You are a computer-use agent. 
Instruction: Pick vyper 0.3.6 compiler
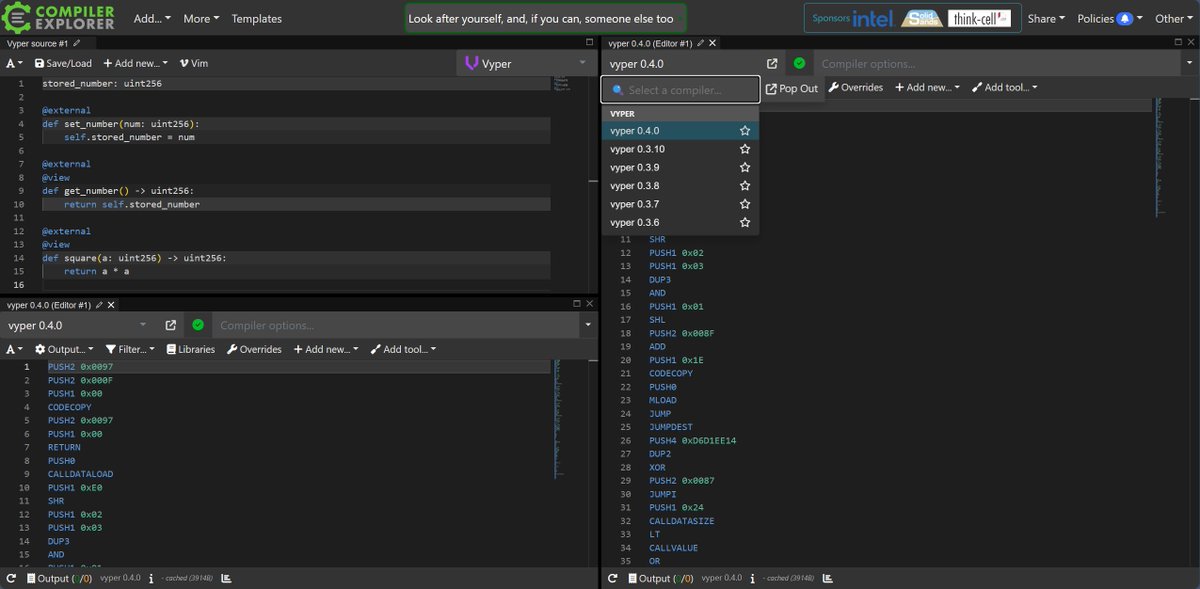click(x=680, y=222)
